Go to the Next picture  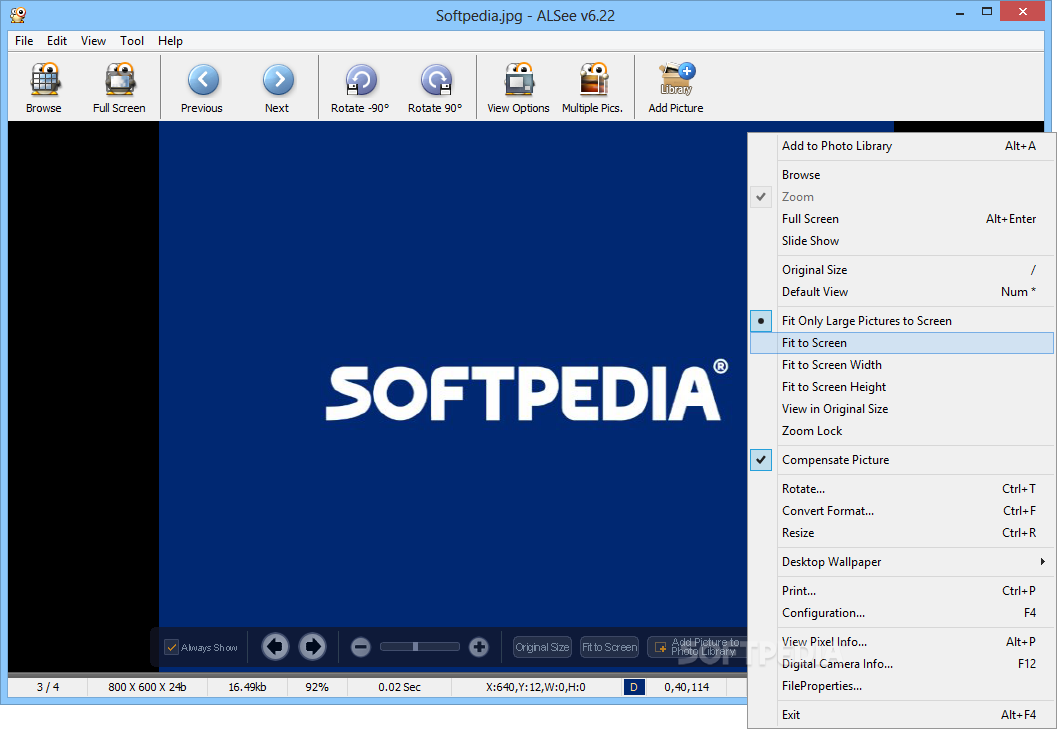point(278,88)
